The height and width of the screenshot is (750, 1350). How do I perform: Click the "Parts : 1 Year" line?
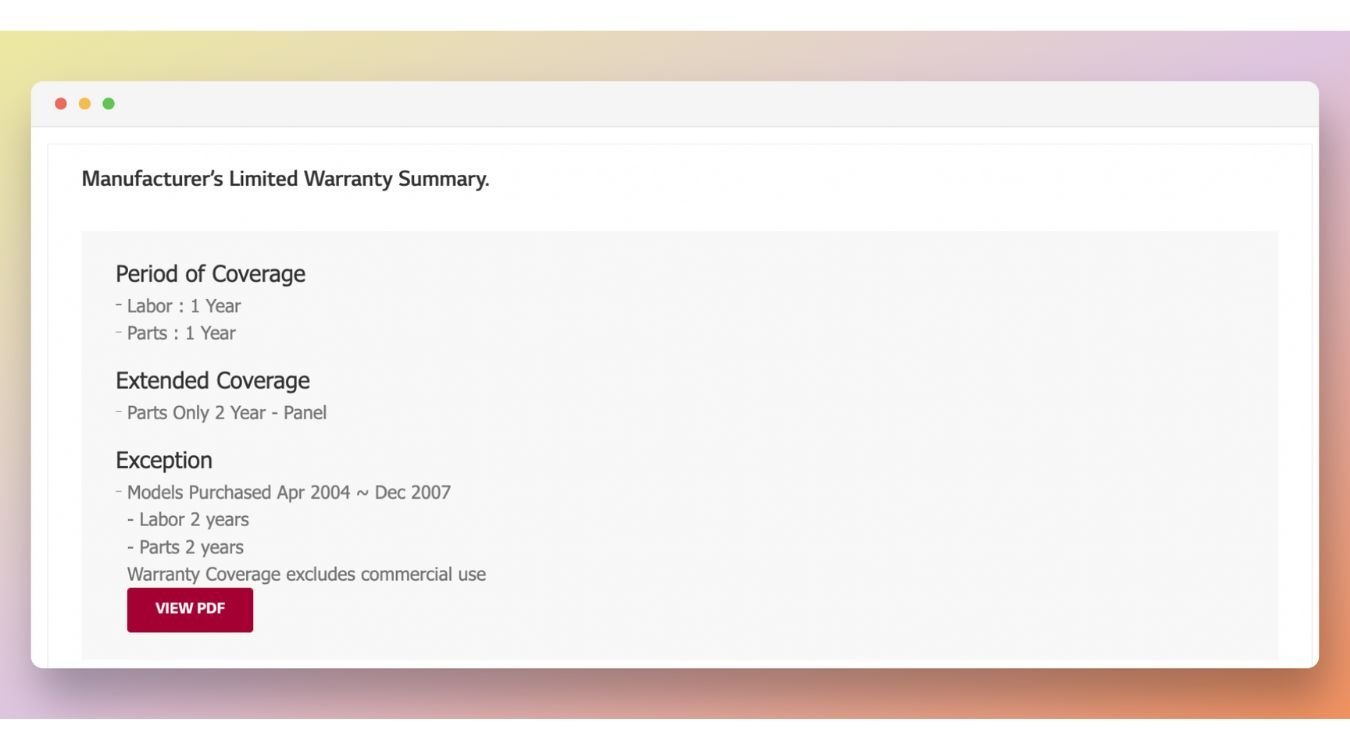tap(181, 333)
